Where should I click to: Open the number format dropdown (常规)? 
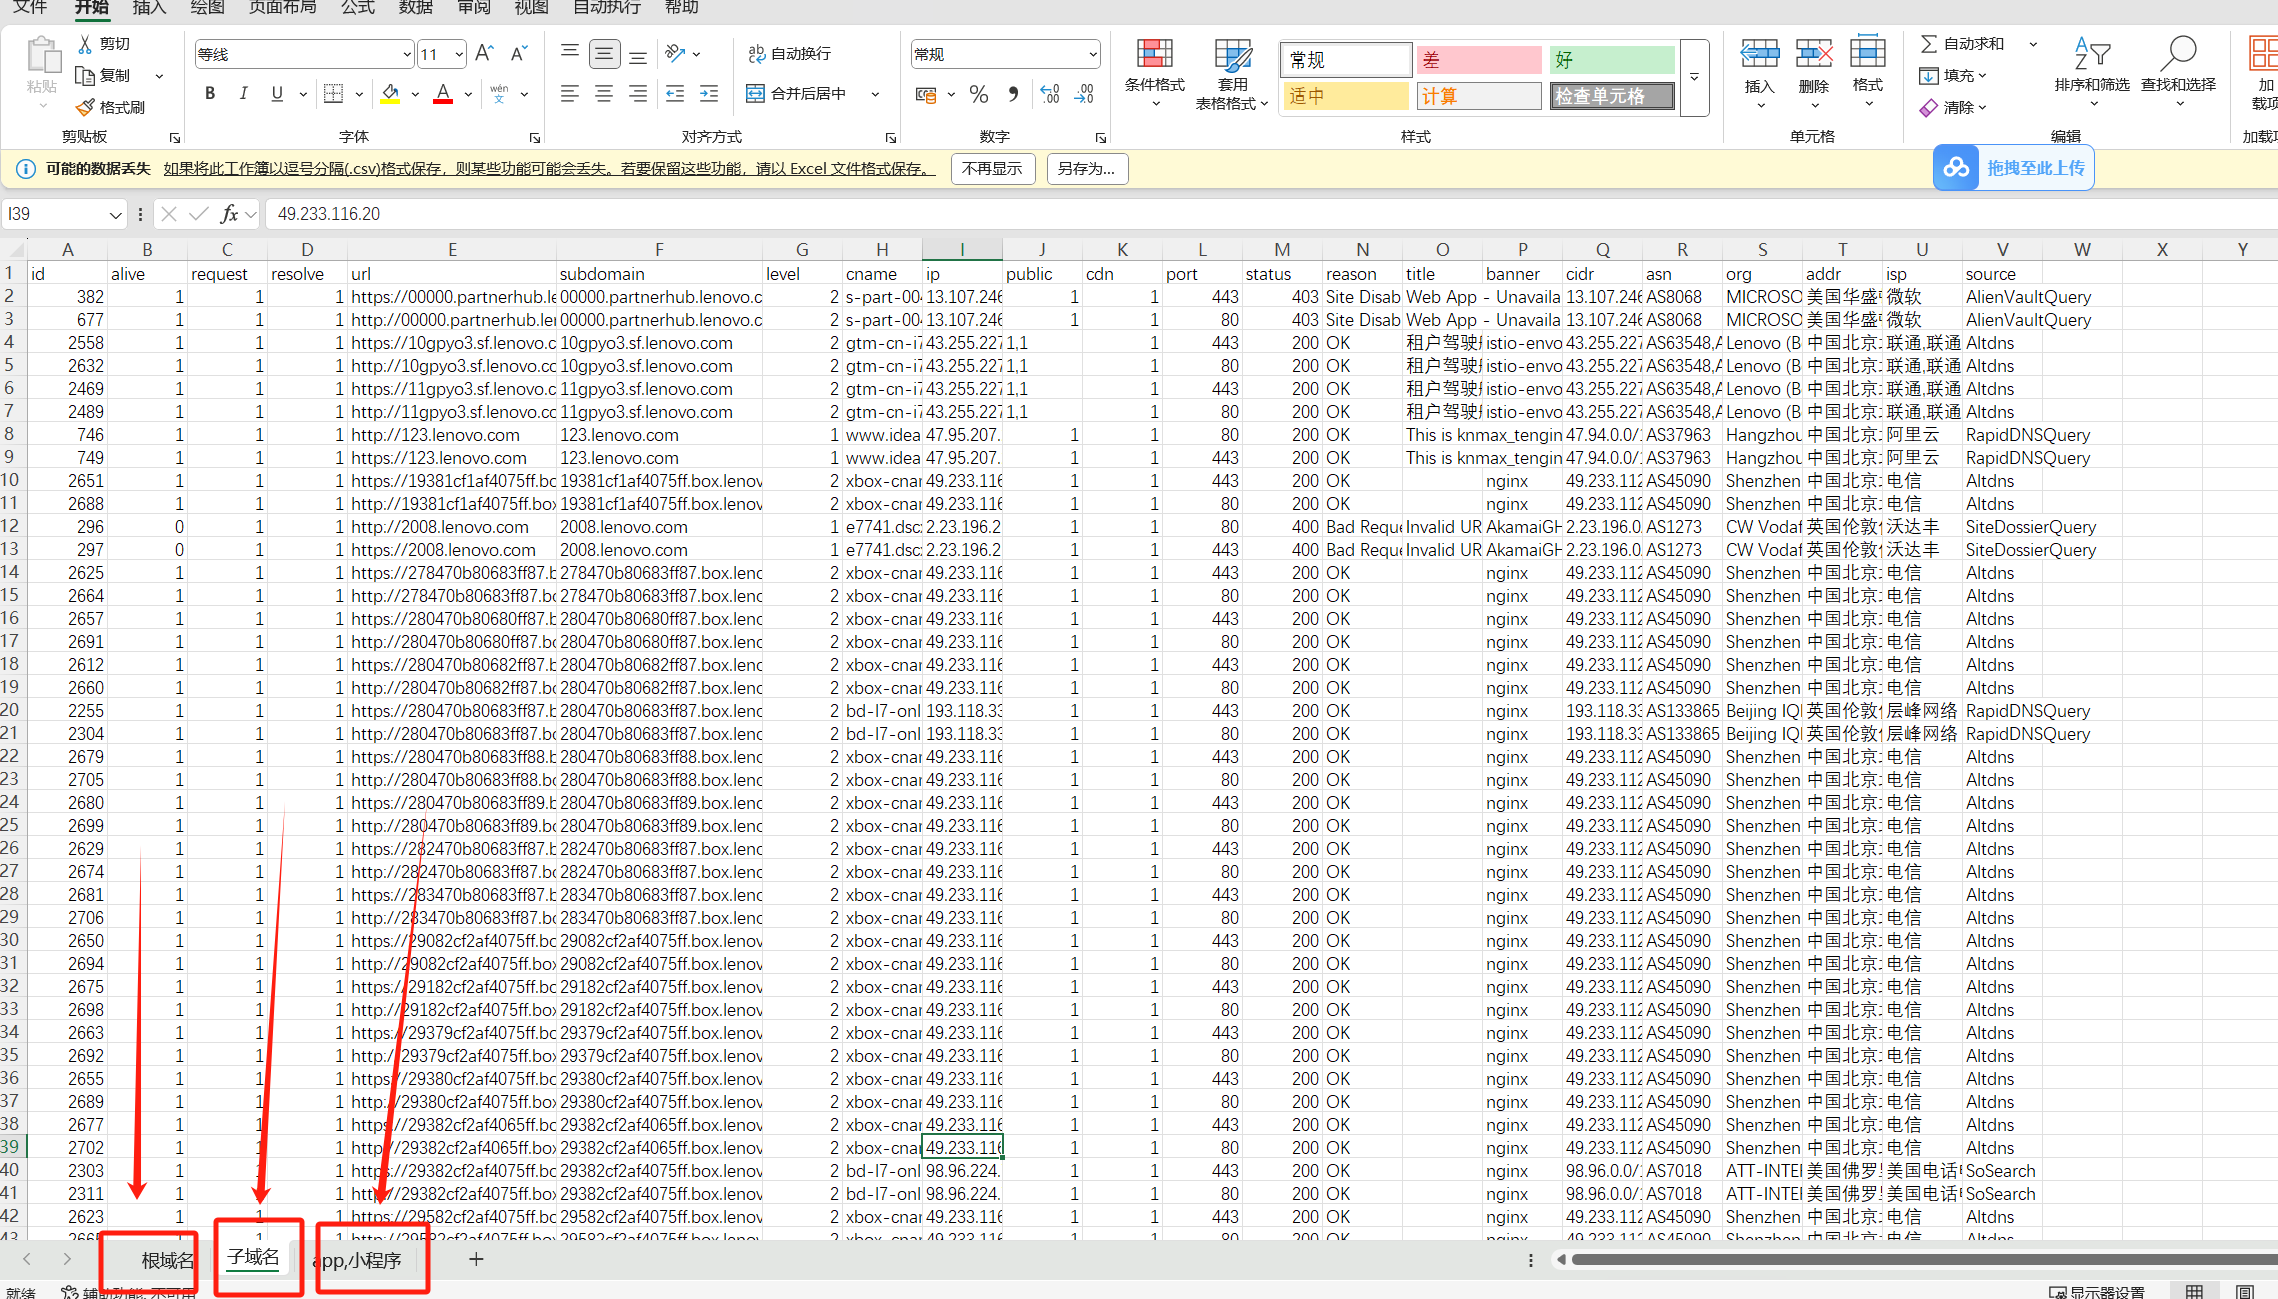tap(1092, 54)
